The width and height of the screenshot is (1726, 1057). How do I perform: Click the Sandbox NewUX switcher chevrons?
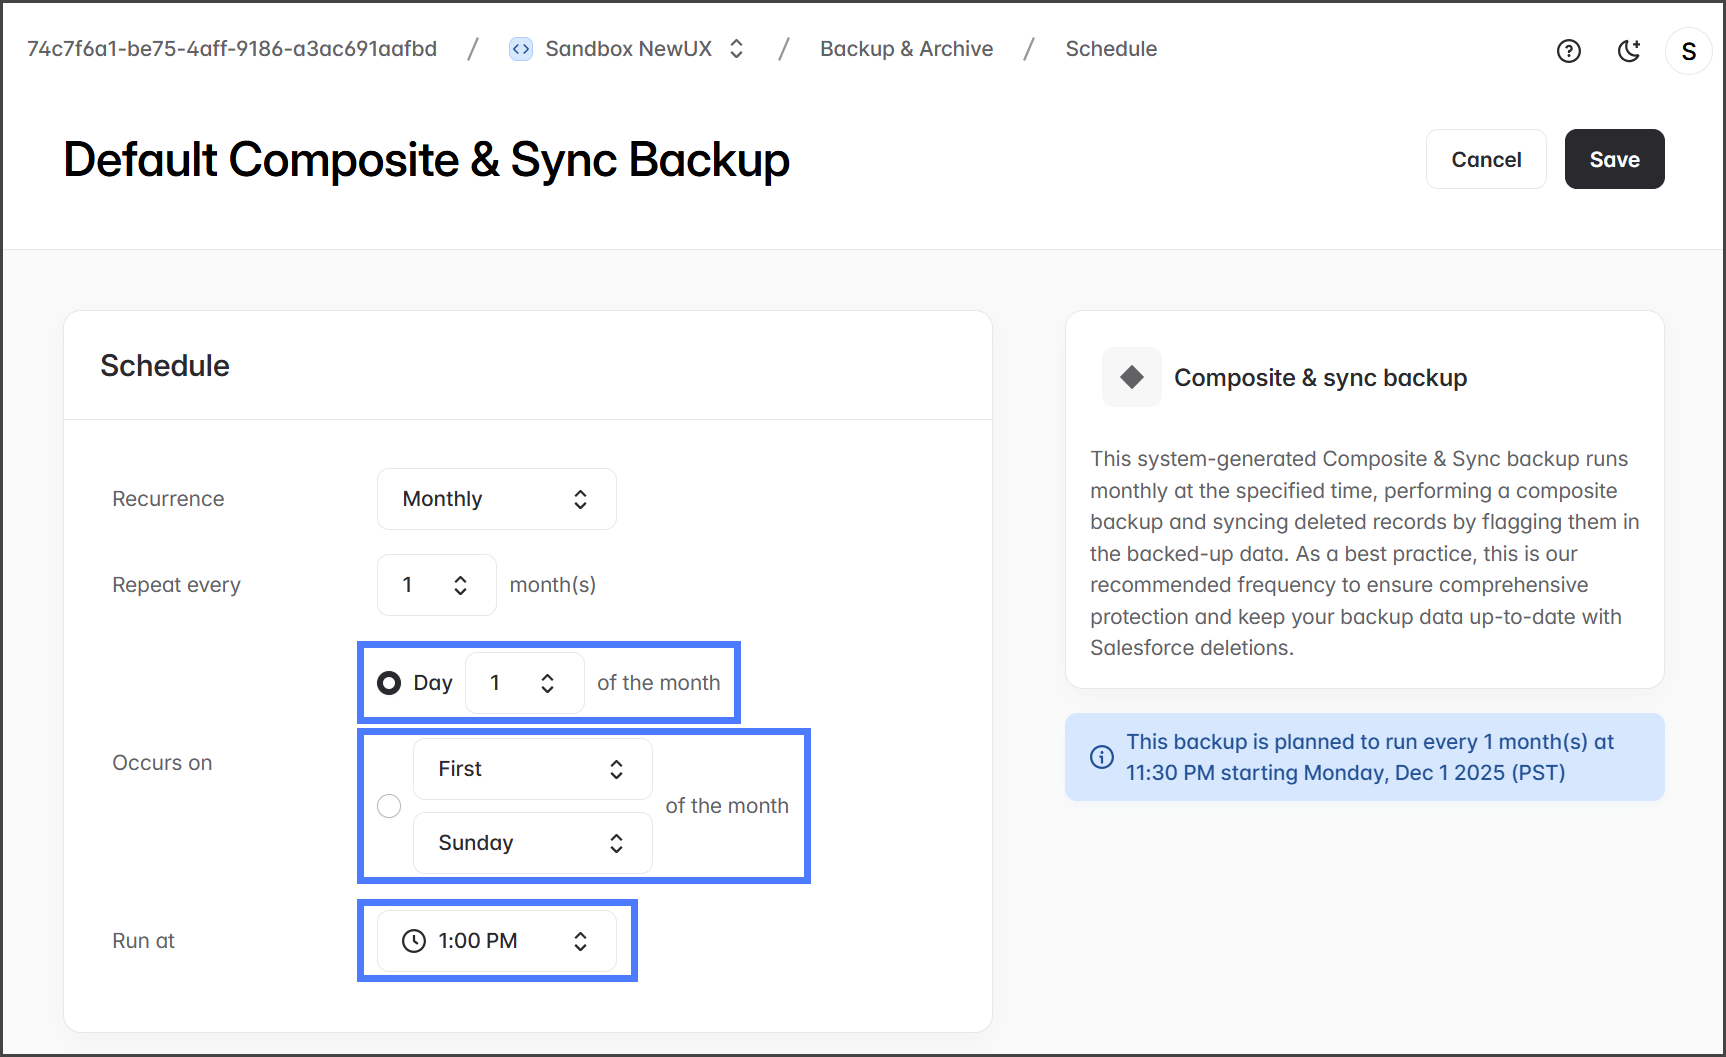pos(737,49)
